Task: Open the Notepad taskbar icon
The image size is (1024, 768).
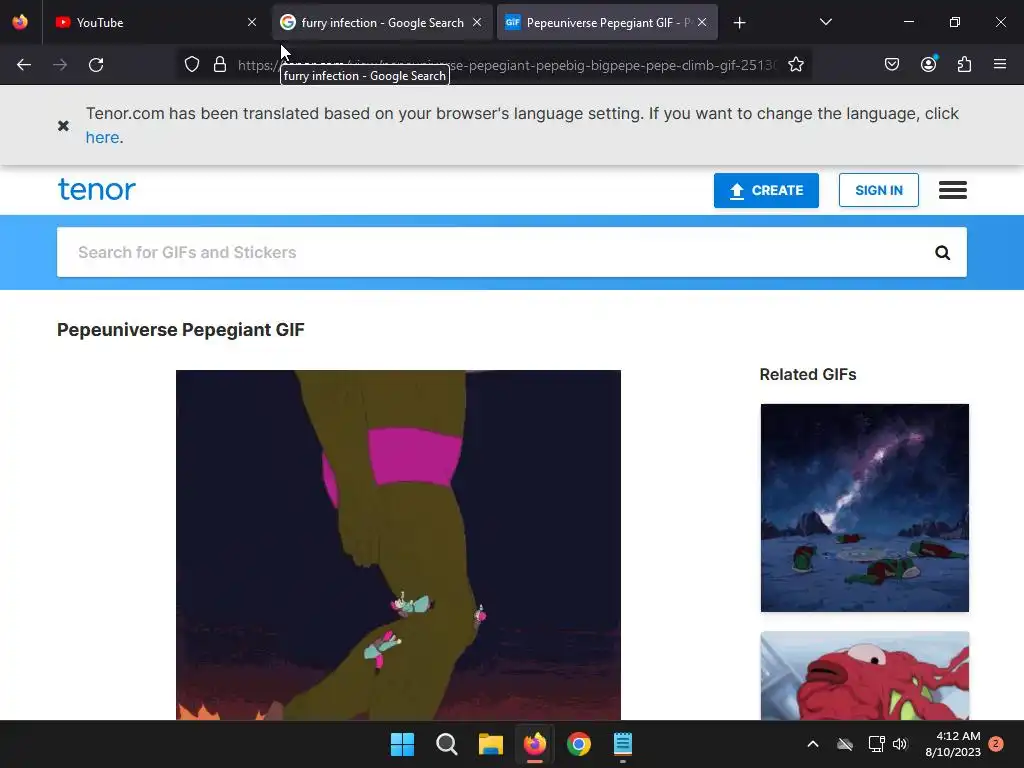Action: [623, 744]
